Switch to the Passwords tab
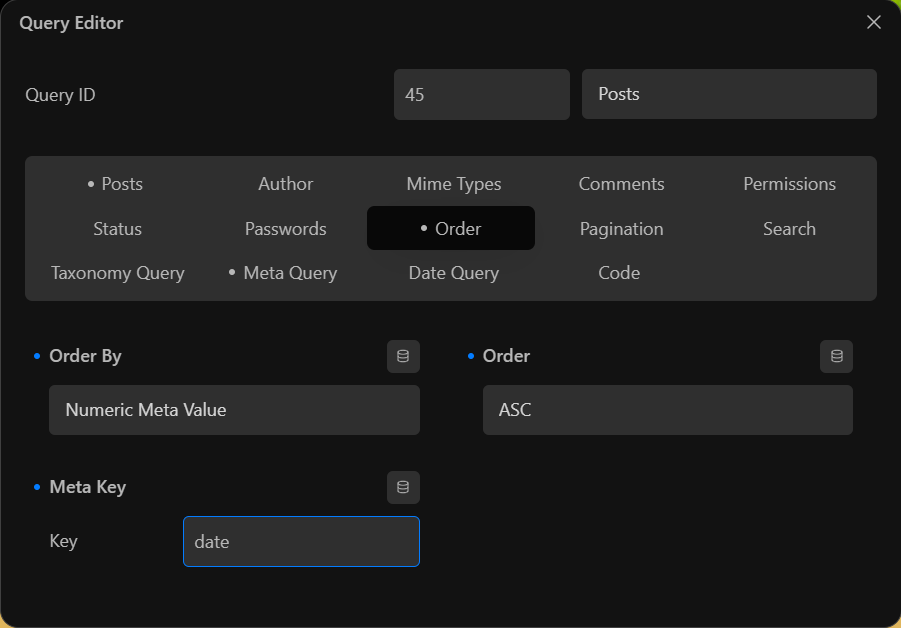 [286, 229]
